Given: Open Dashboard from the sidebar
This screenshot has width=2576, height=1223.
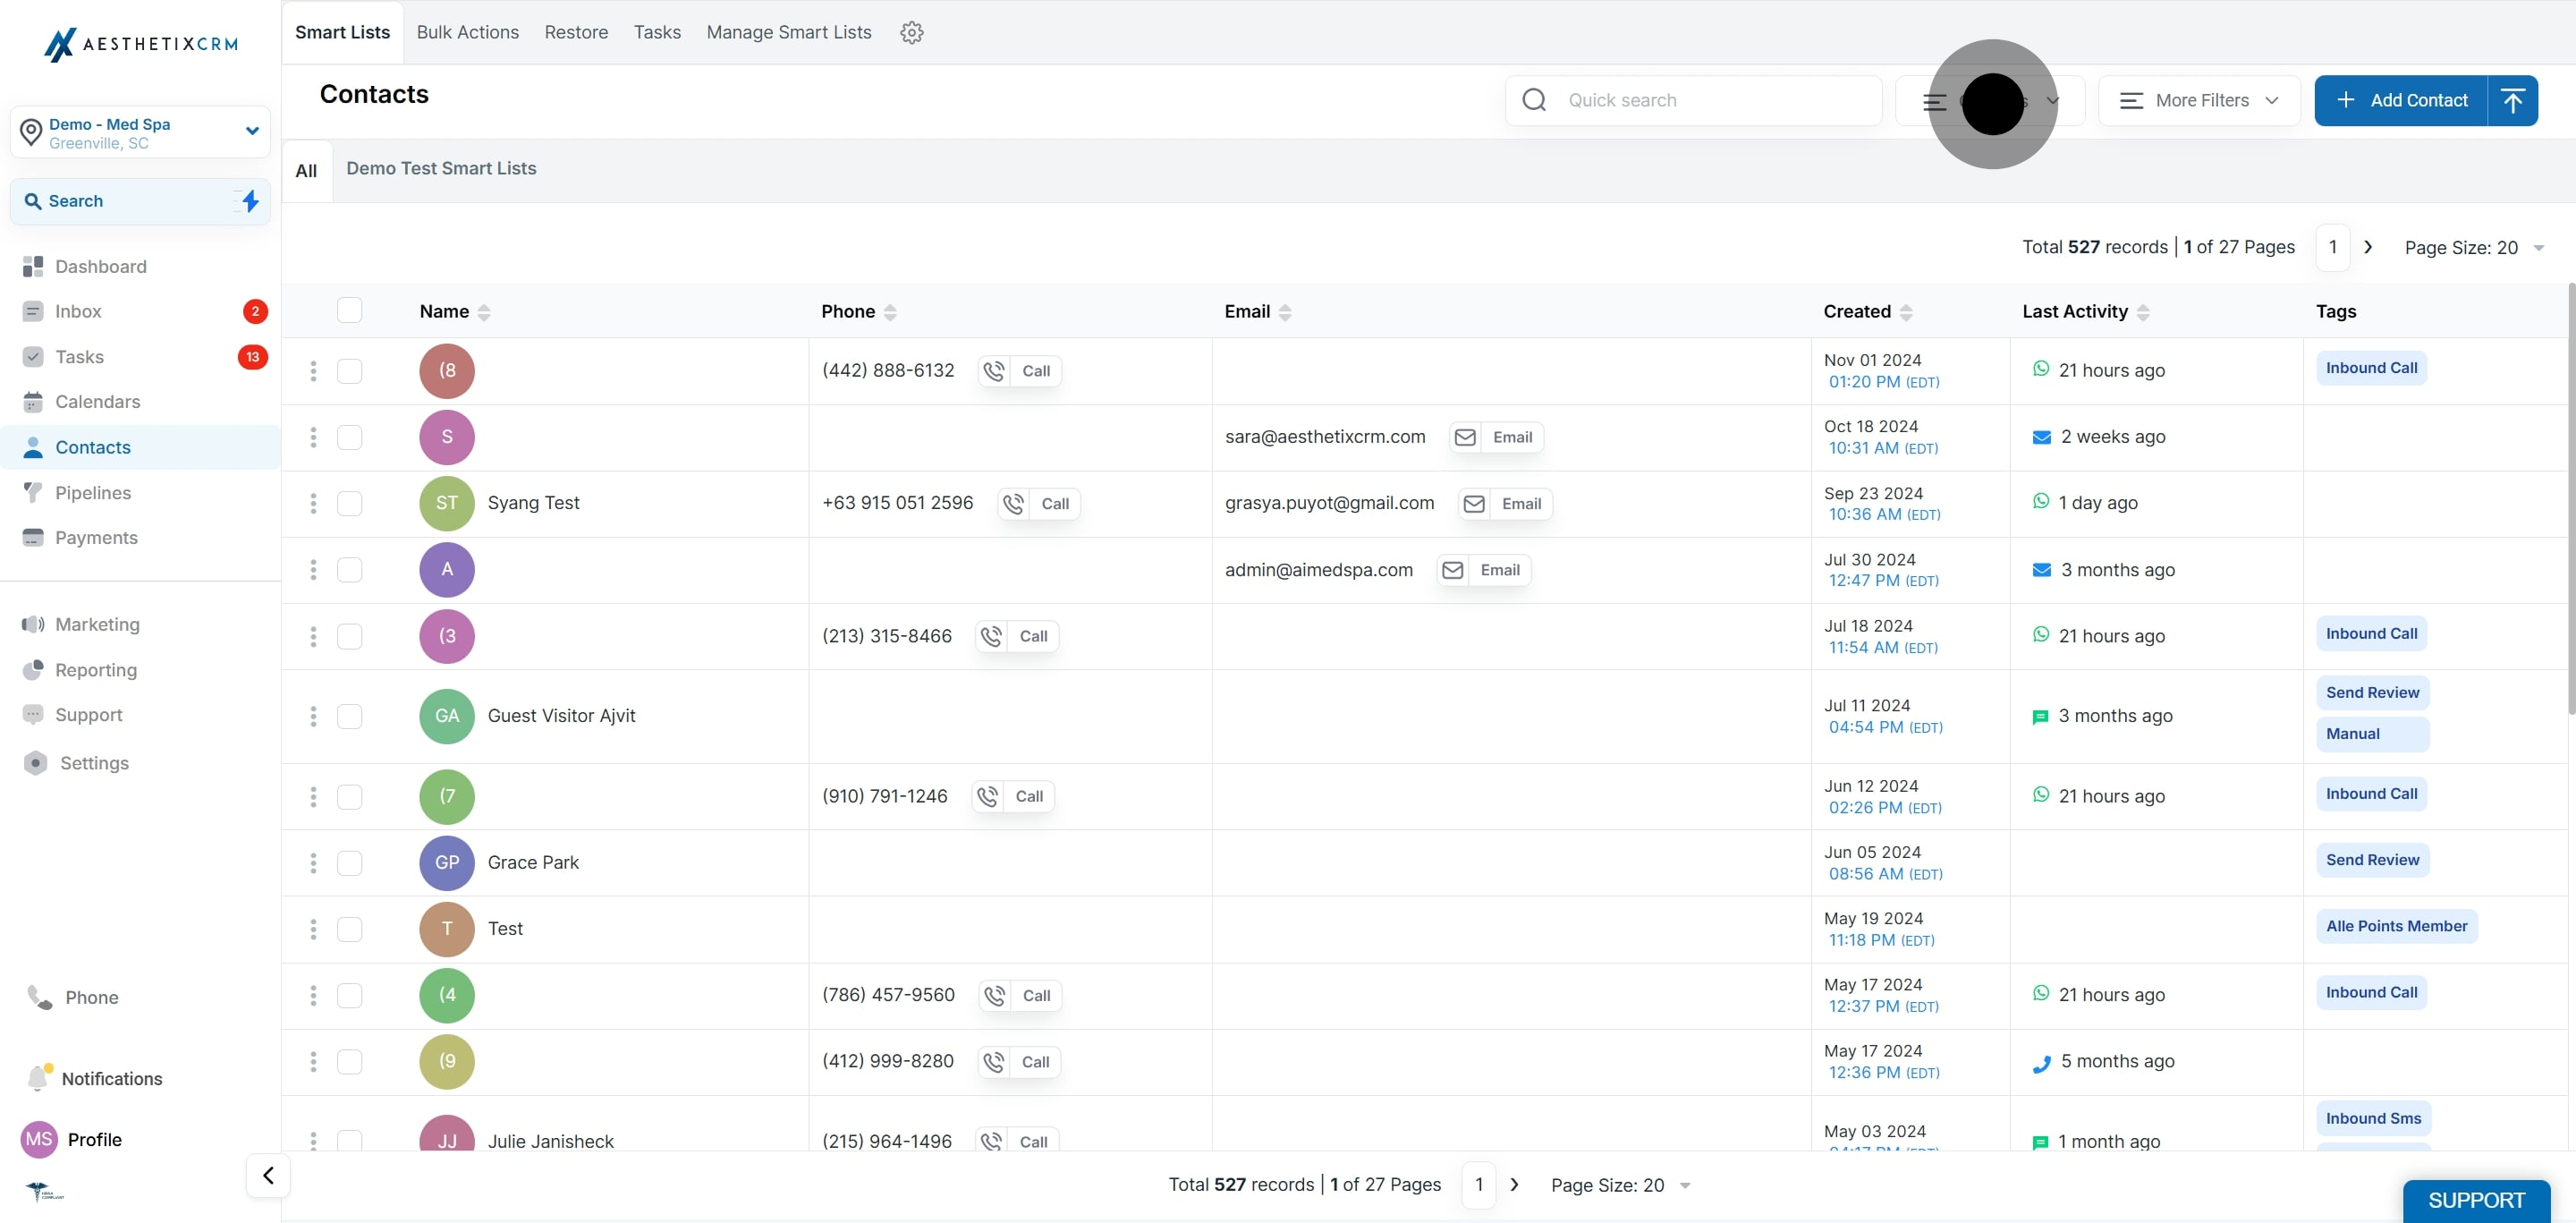Looking at the screenshot, I should (100, 266).
